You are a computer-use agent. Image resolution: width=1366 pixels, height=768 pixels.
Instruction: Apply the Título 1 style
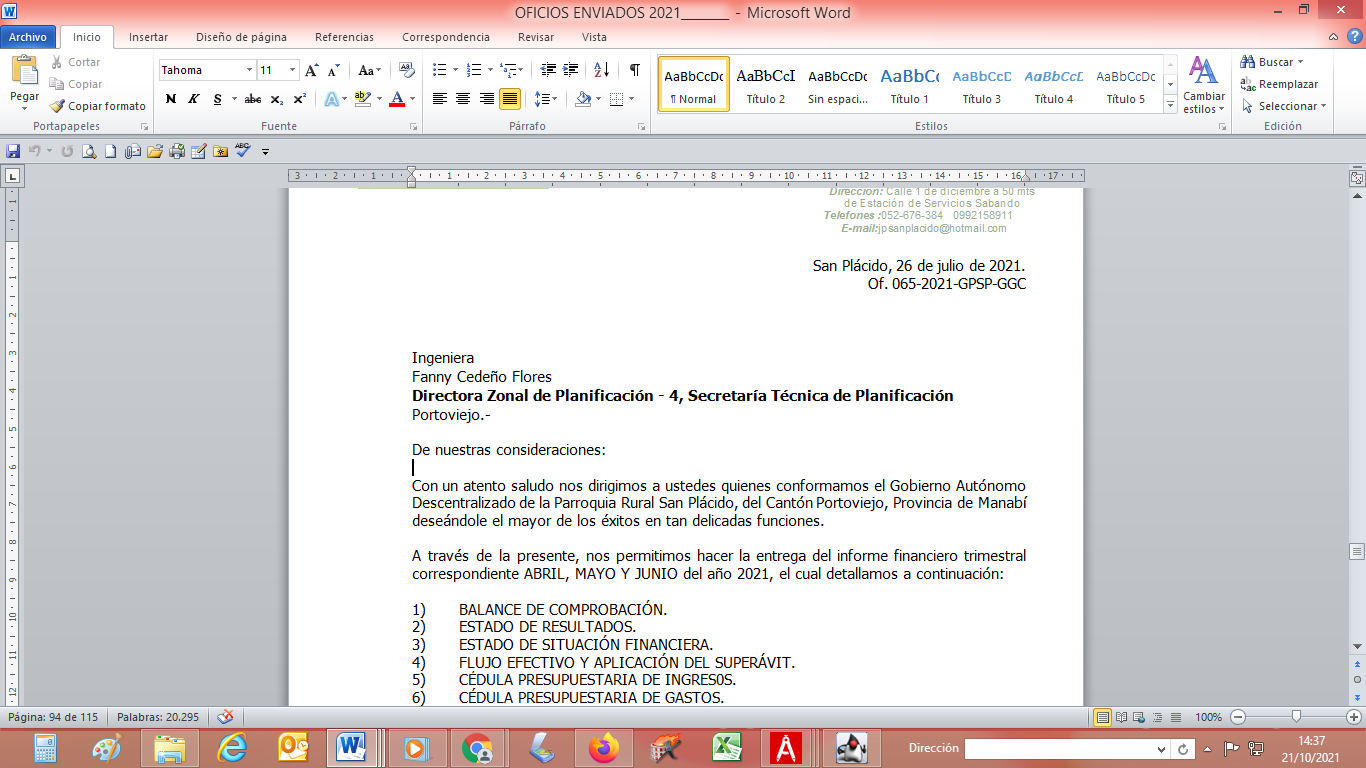pos(910,85)
